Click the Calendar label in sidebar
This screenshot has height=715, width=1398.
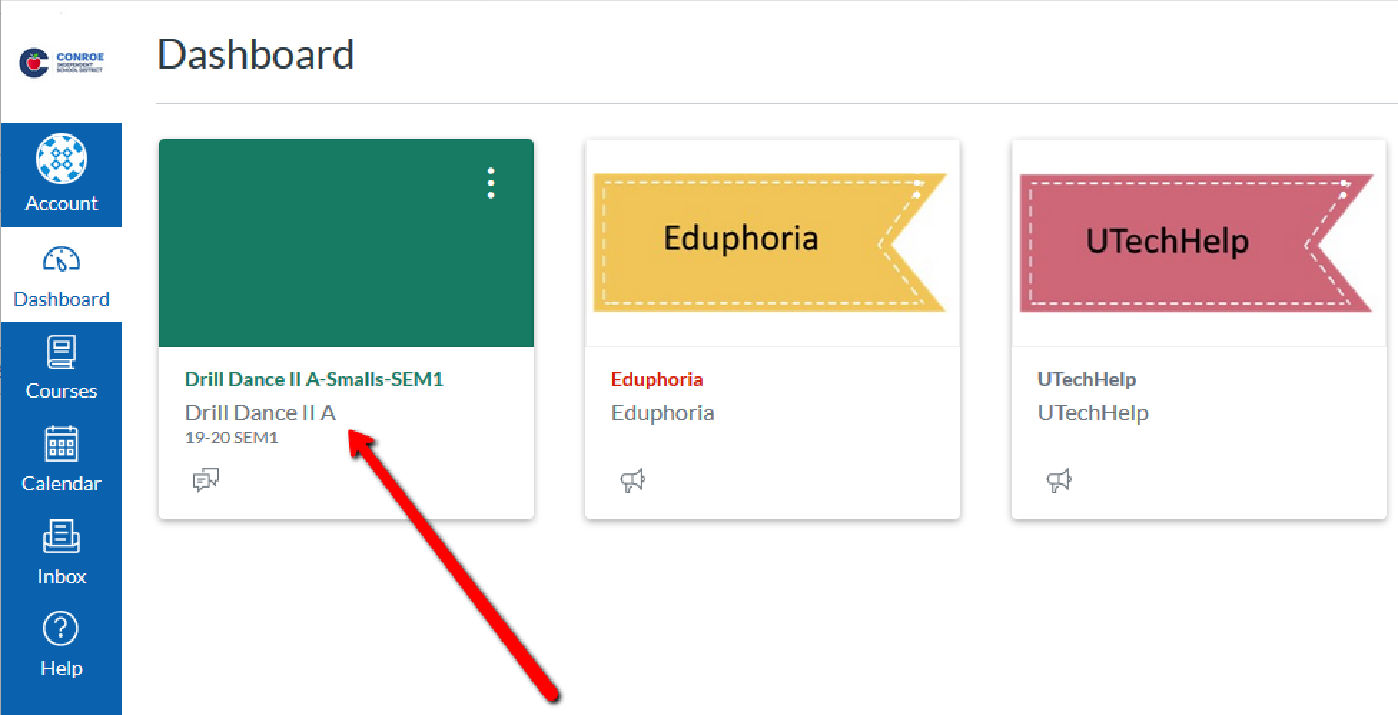61,483
